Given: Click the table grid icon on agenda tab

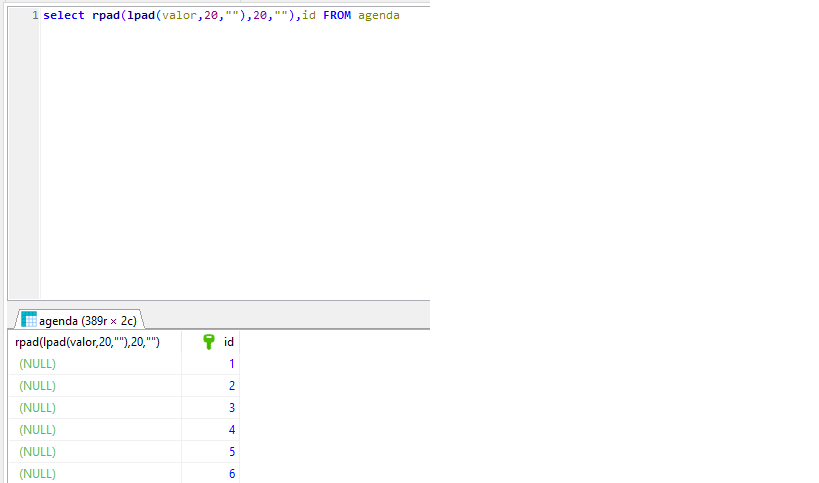Looking at the screenshot, I should click(29, 320).
